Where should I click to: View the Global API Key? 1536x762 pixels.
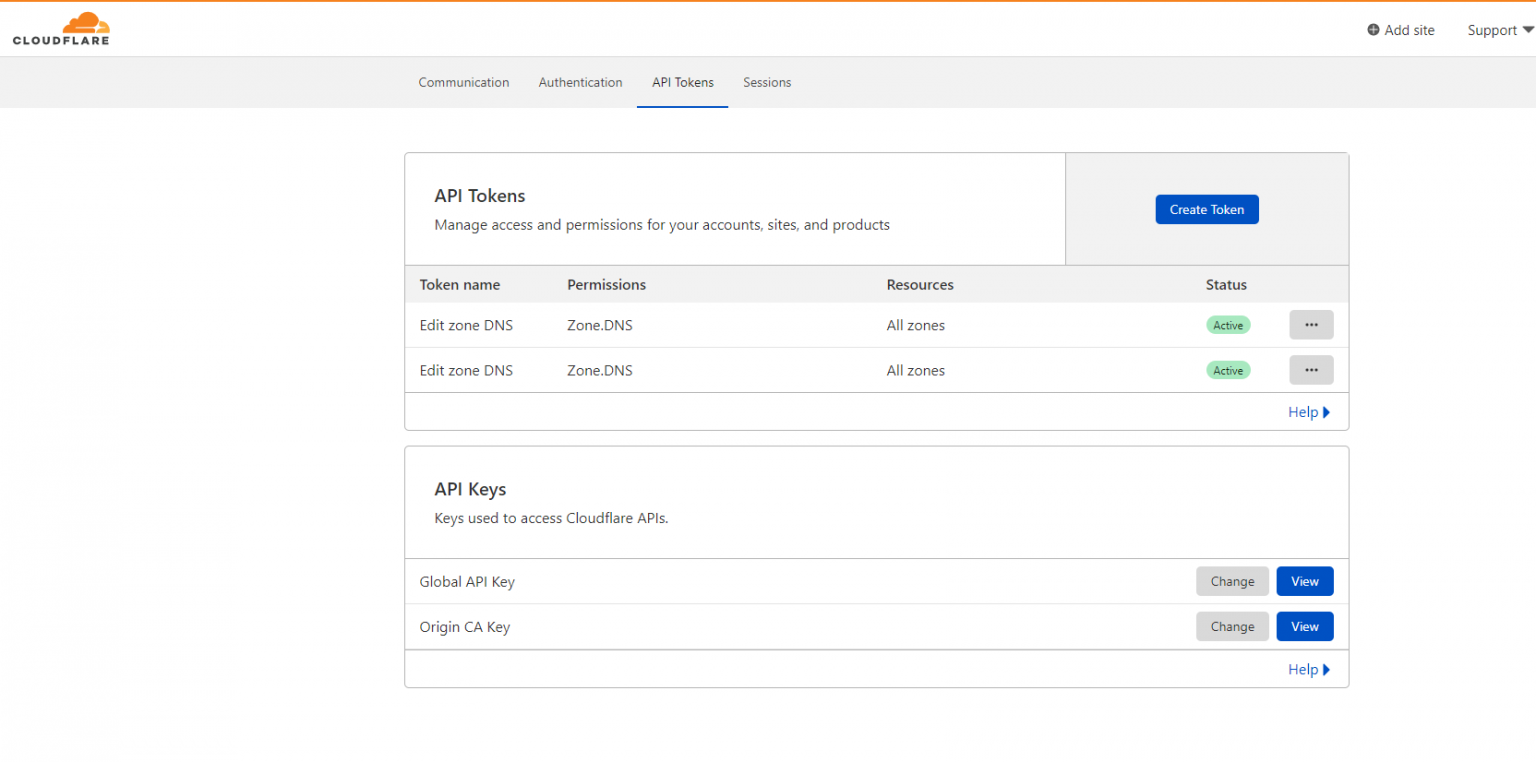(1305, 581)
